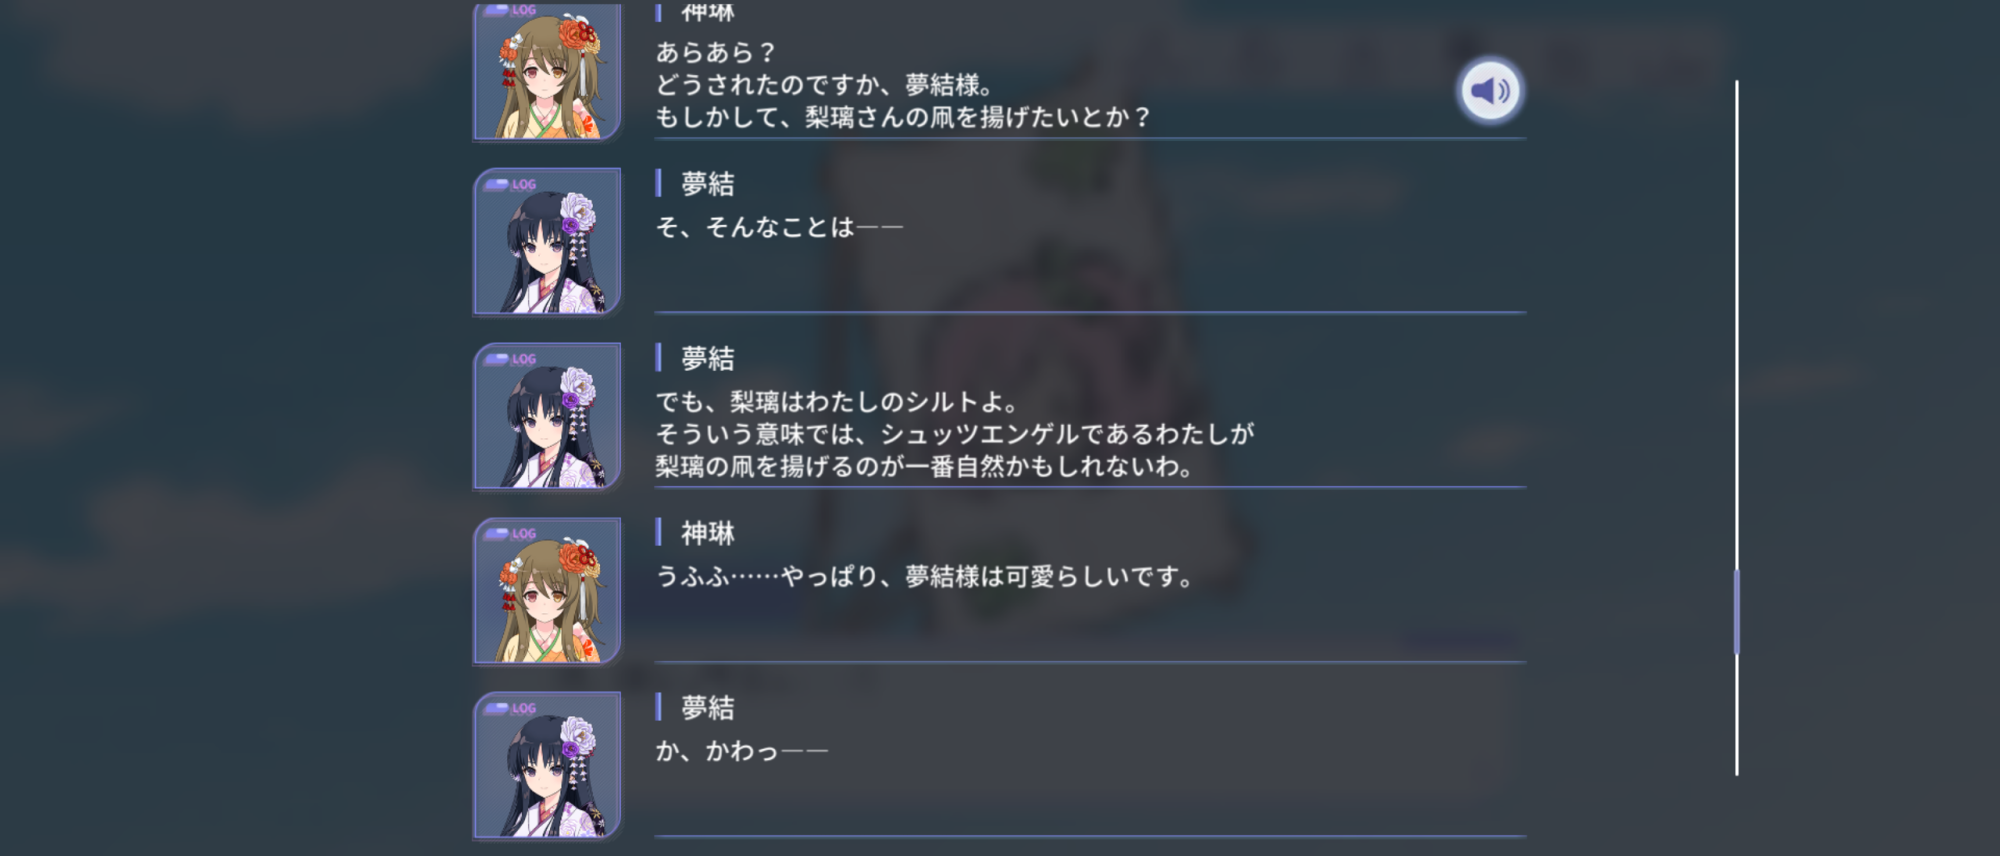Click the log scrollbar thumb
Screen dimensions: 2000x856
tap(1737, 612)
